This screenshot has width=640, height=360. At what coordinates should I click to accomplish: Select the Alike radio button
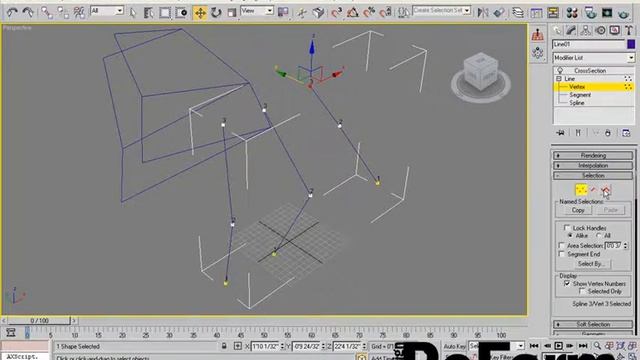[570, 236]
